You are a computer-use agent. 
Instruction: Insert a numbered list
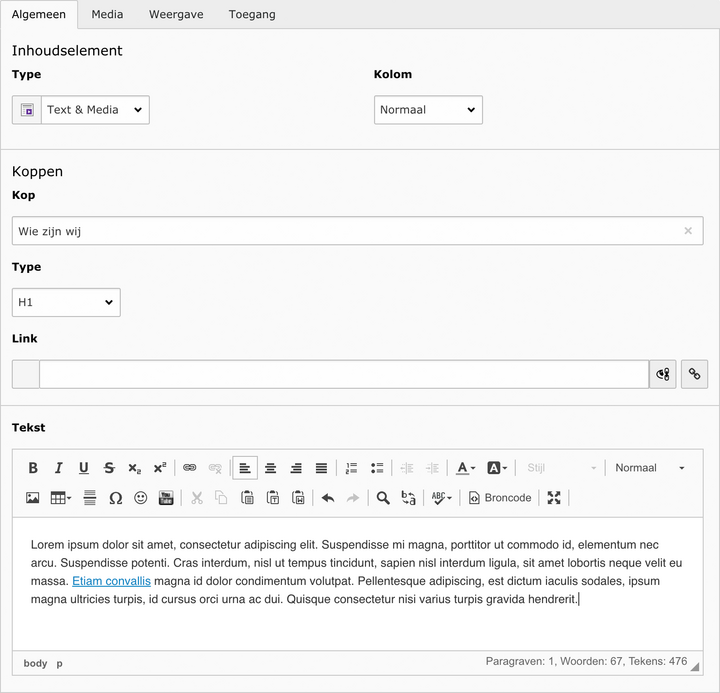(351, 468)
